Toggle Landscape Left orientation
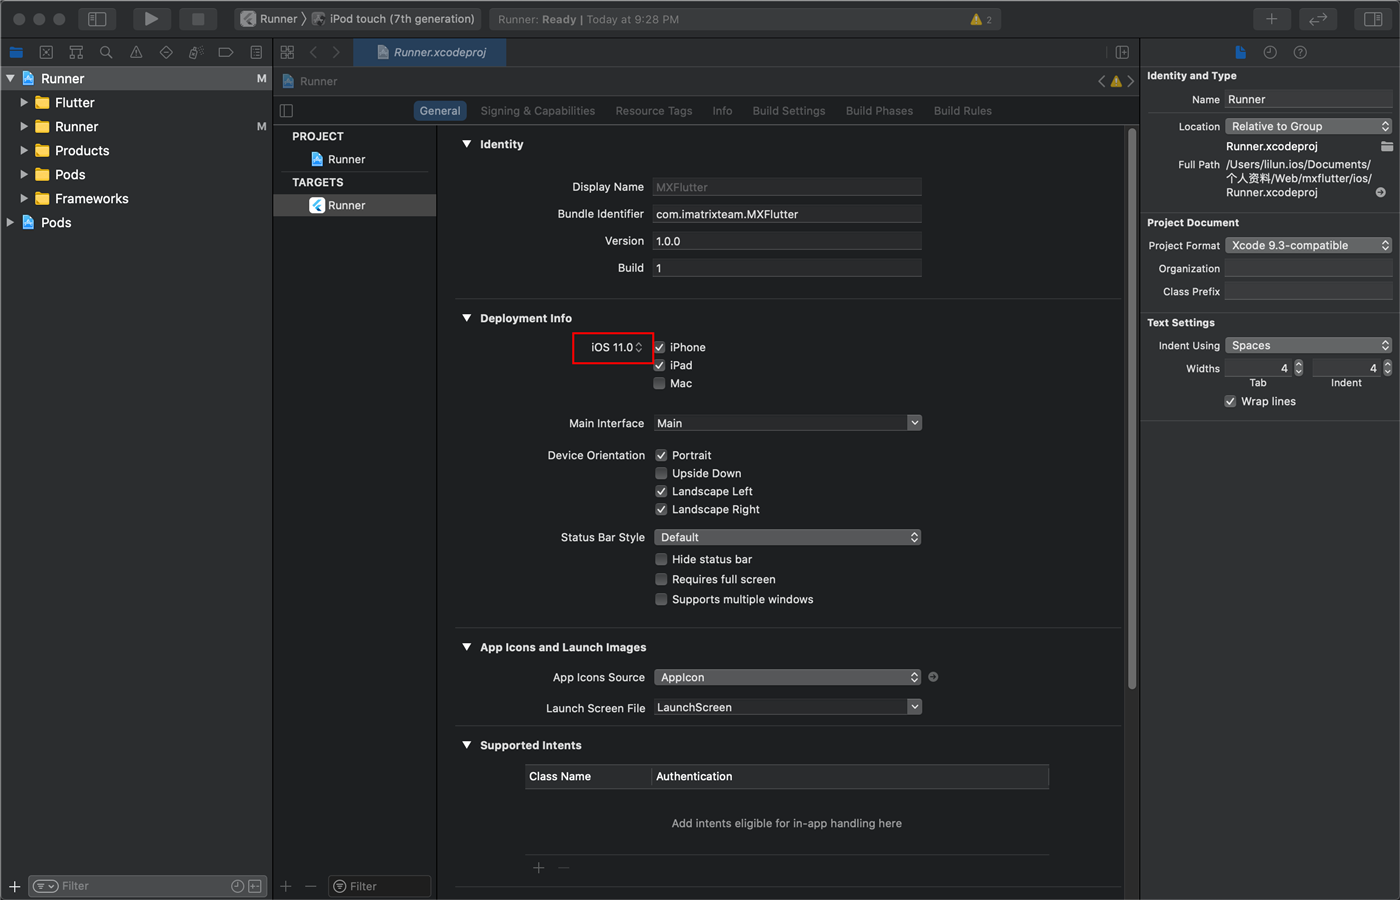The image size is (1400, 900). coord(661,491)
